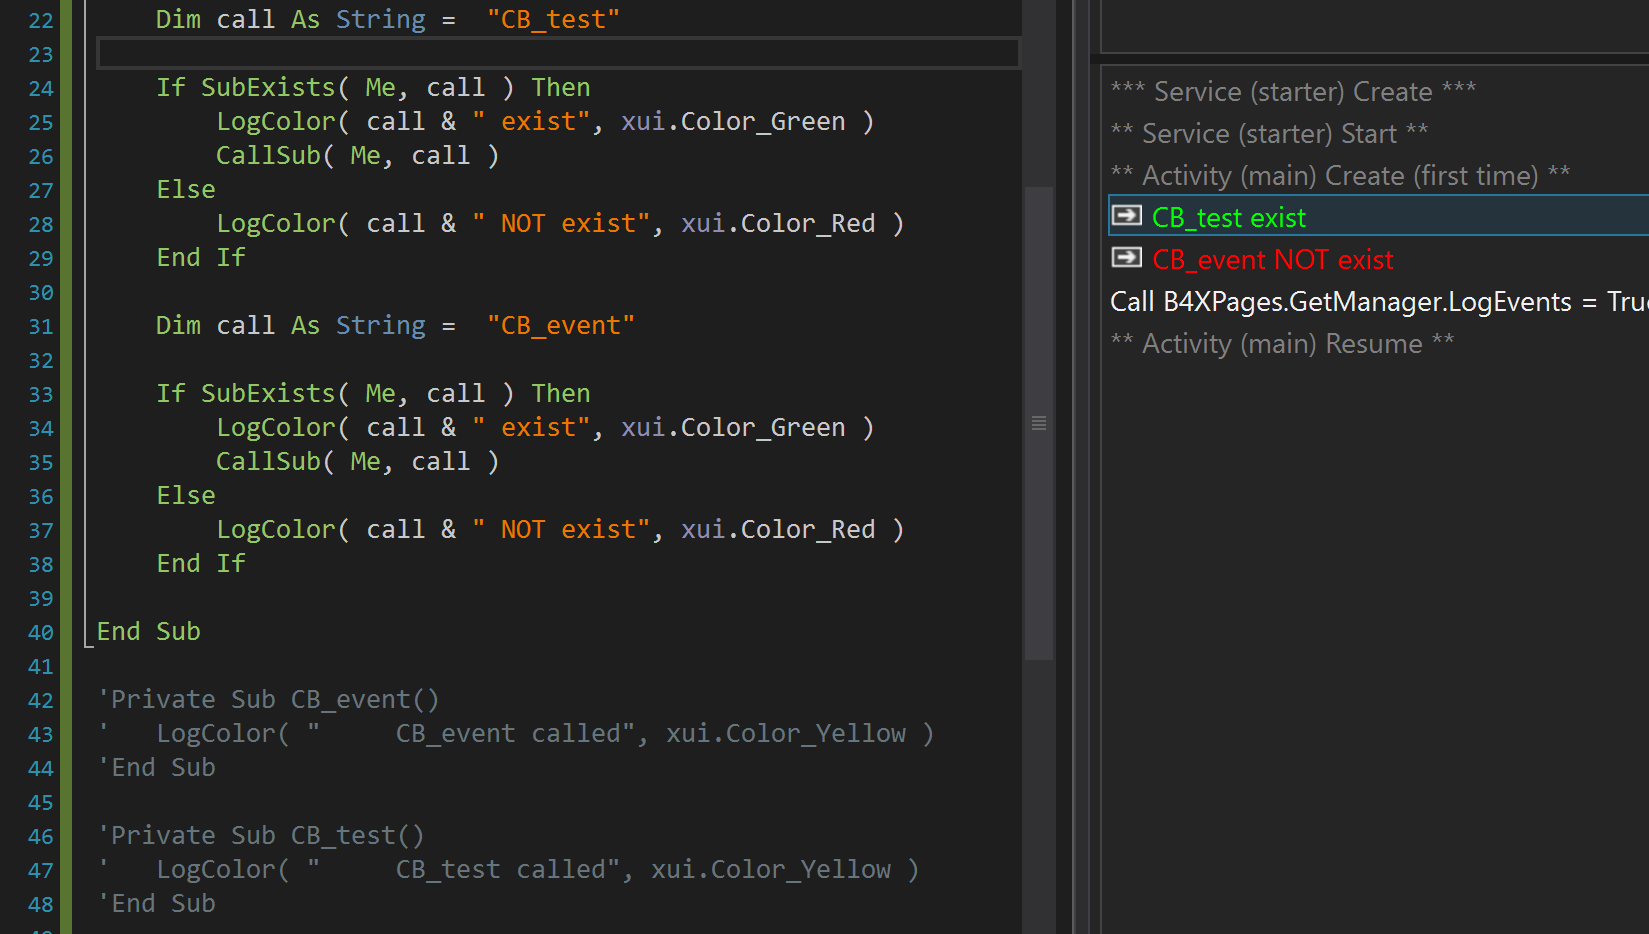This screenshot has height=934, width=1649.
Task: Click line number 31 in the gutter
Action: (x=41, y=326)
